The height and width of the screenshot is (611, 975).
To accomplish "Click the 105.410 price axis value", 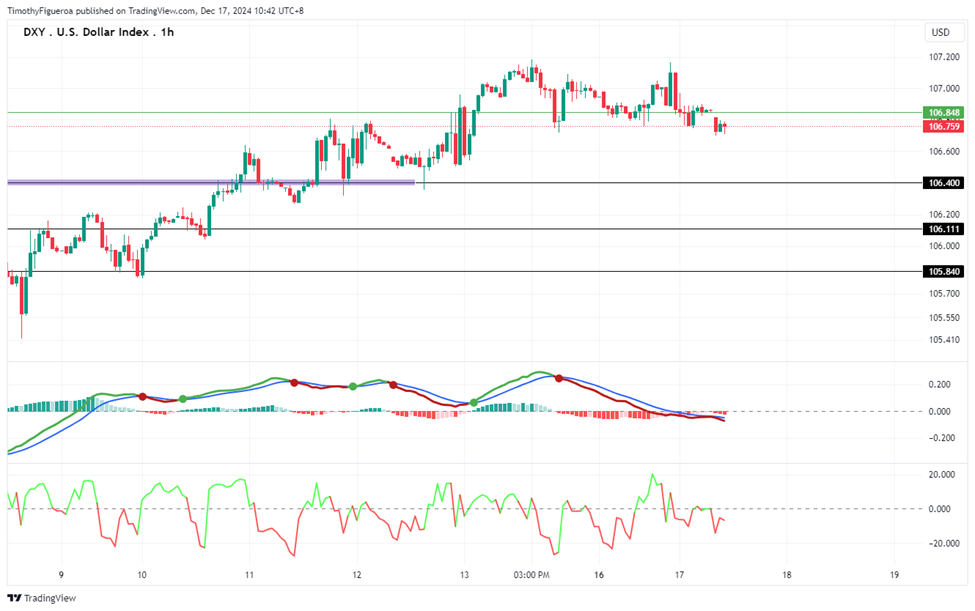I will click(x=944, y=340).
